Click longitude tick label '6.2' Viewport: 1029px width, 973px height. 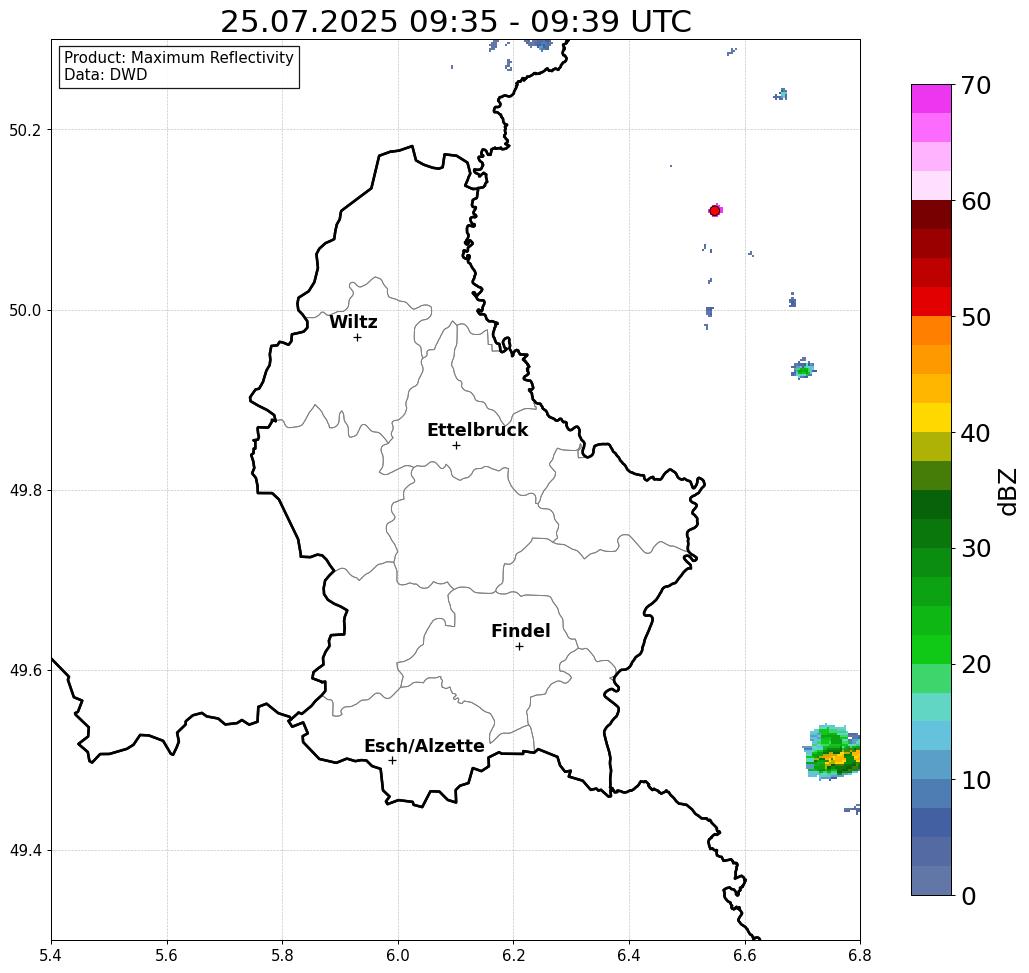513,955
